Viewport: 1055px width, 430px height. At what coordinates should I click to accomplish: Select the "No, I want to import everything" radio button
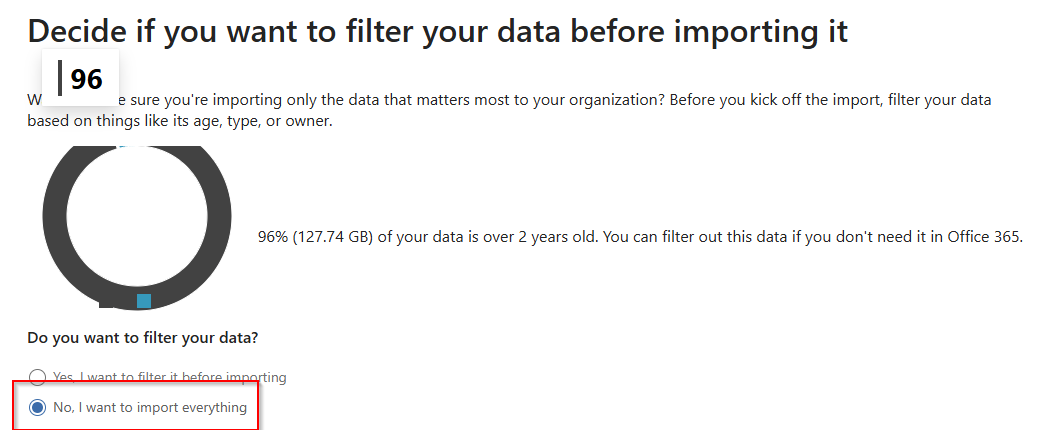38,408
